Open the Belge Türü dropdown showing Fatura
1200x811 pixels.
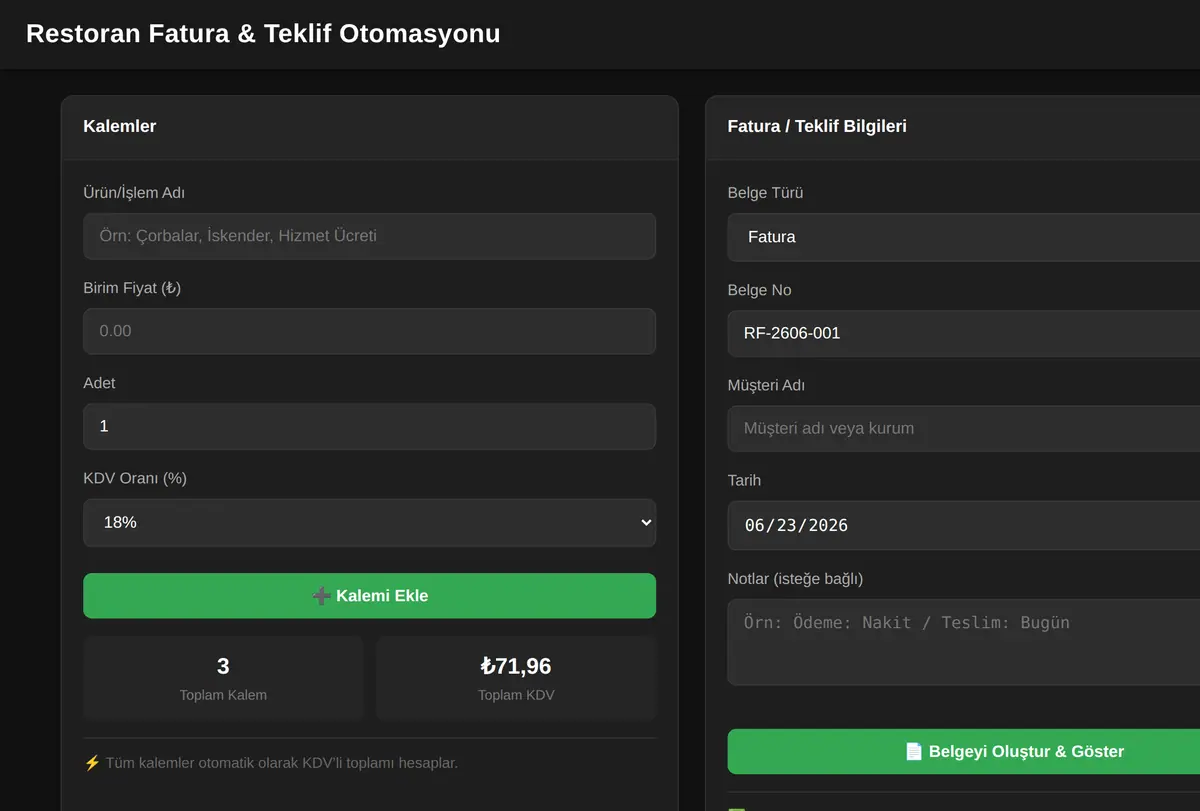[x=964, y=237]
